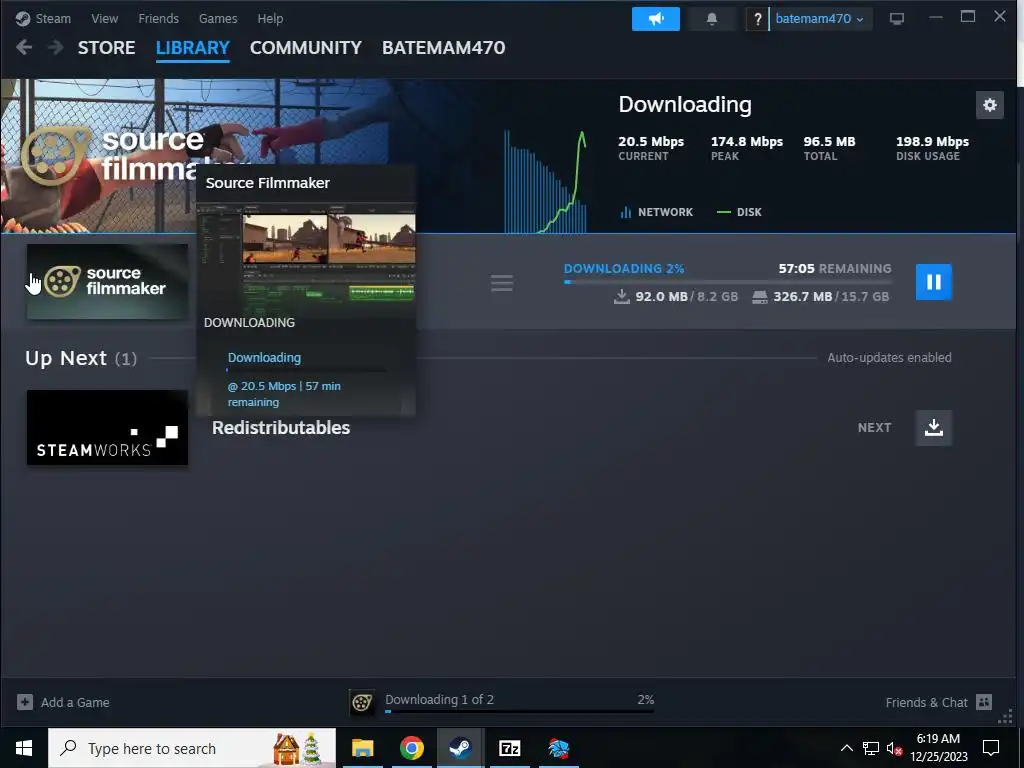Image resolution: width=1024 pixels, height=768 pixels.
Task: Open the notifications bell
Action: [x=712, y=19]
